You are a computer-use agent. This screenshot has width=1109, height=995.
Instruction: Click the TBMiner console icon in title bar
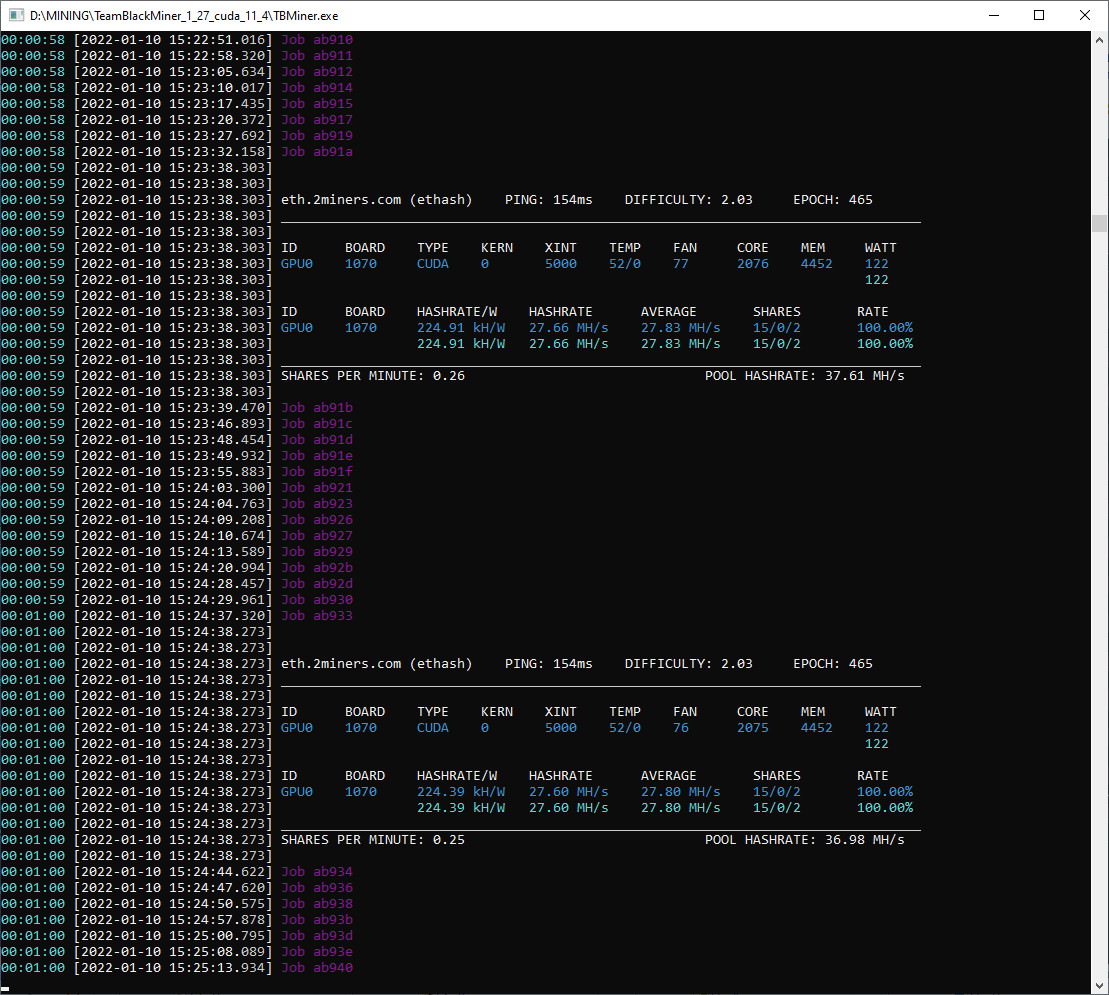coord(16,16)
